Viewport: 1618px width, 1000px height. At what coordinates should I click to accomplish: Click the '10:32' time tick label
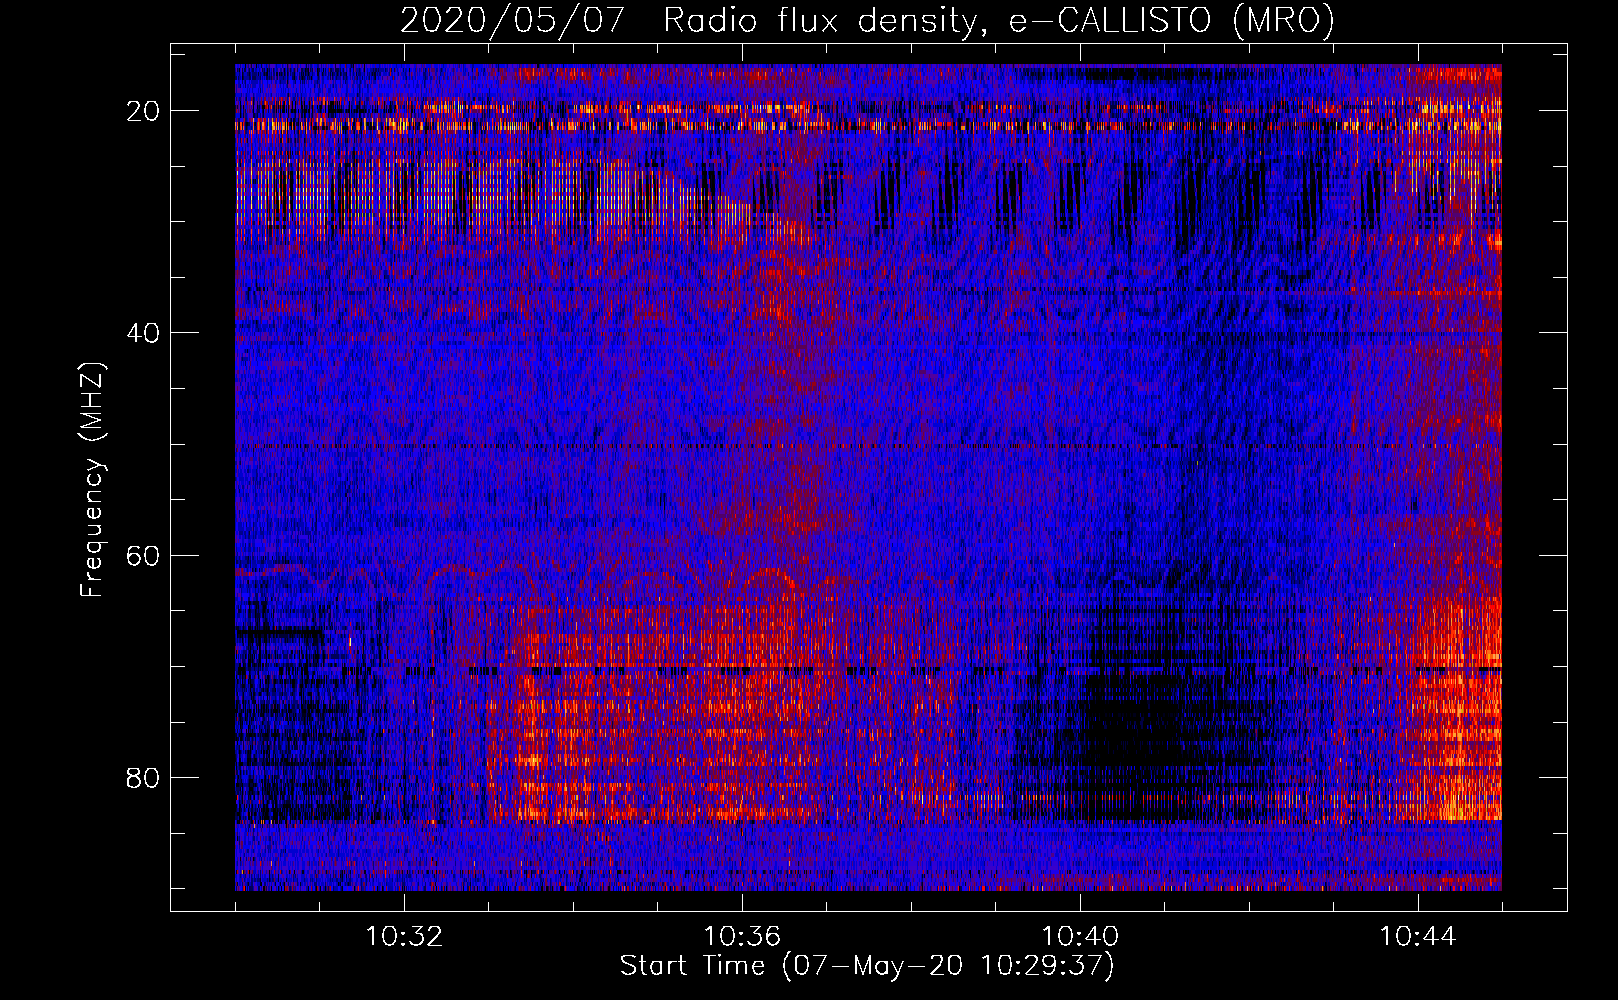pyautogui.click(x=404, y=937)
